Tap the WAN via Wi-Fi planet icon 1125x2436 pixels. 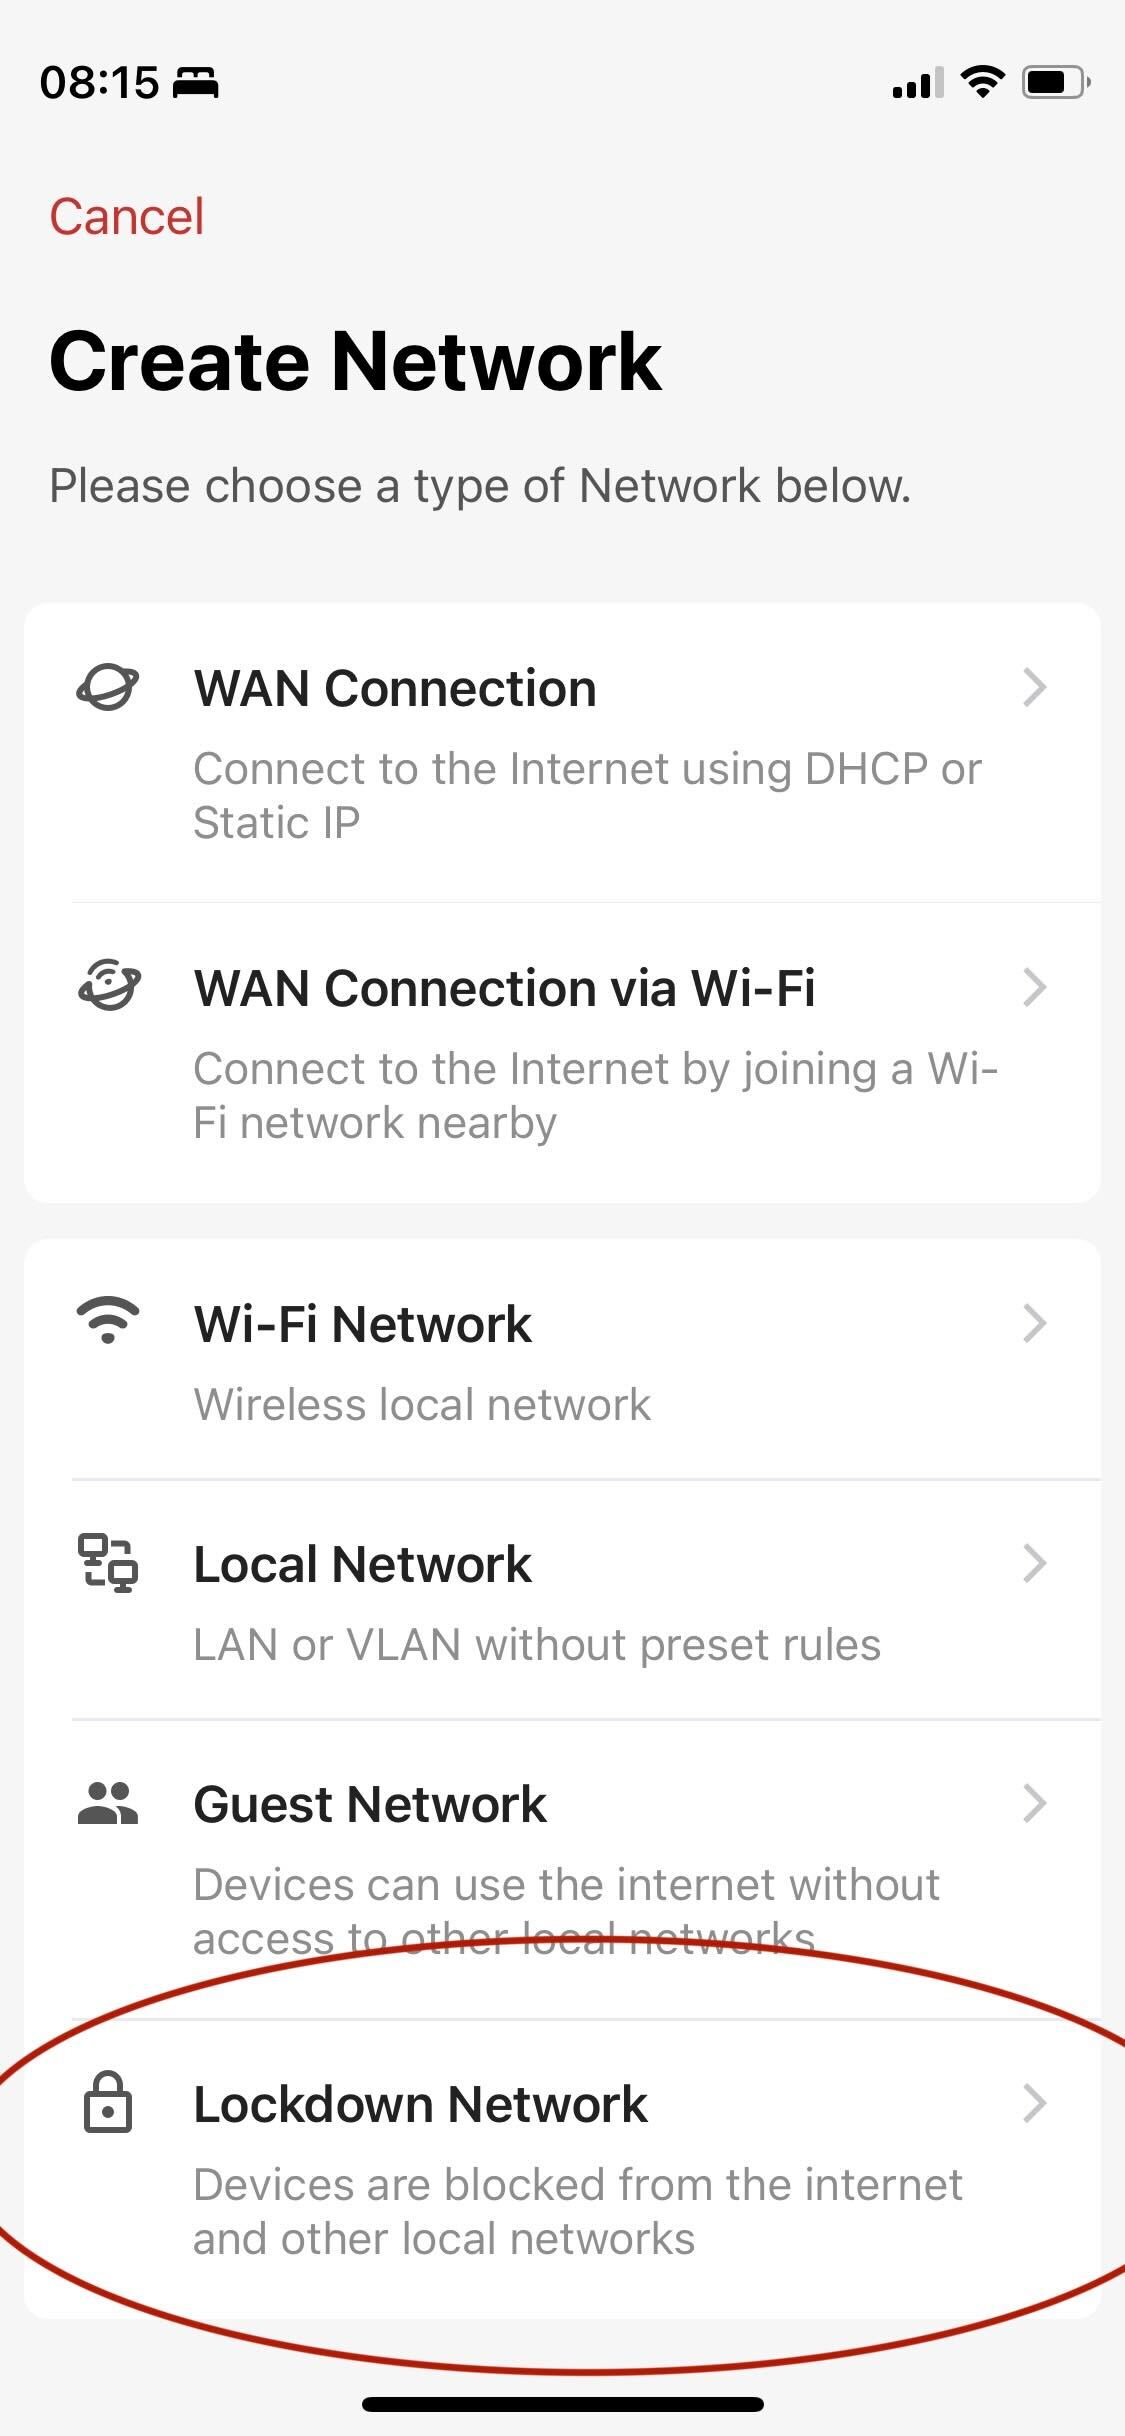(x=108, y=986)
